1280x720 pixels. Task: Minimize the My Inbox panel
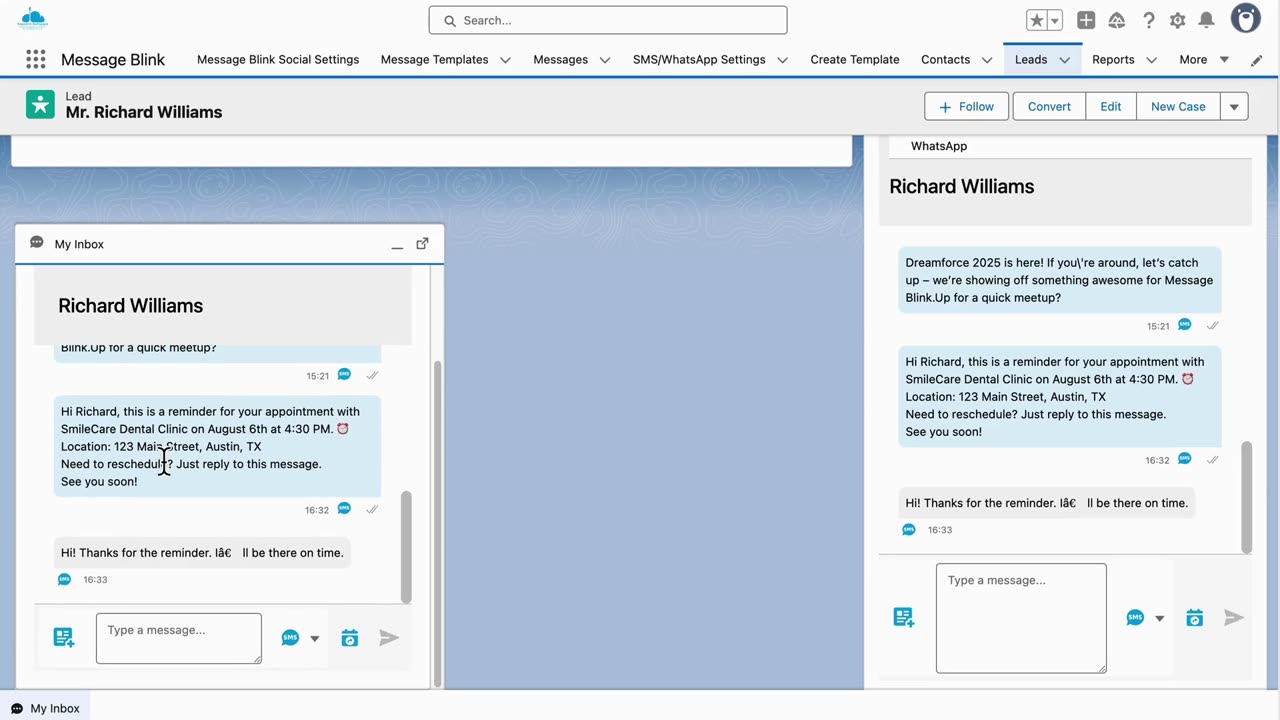pos(397,244)
